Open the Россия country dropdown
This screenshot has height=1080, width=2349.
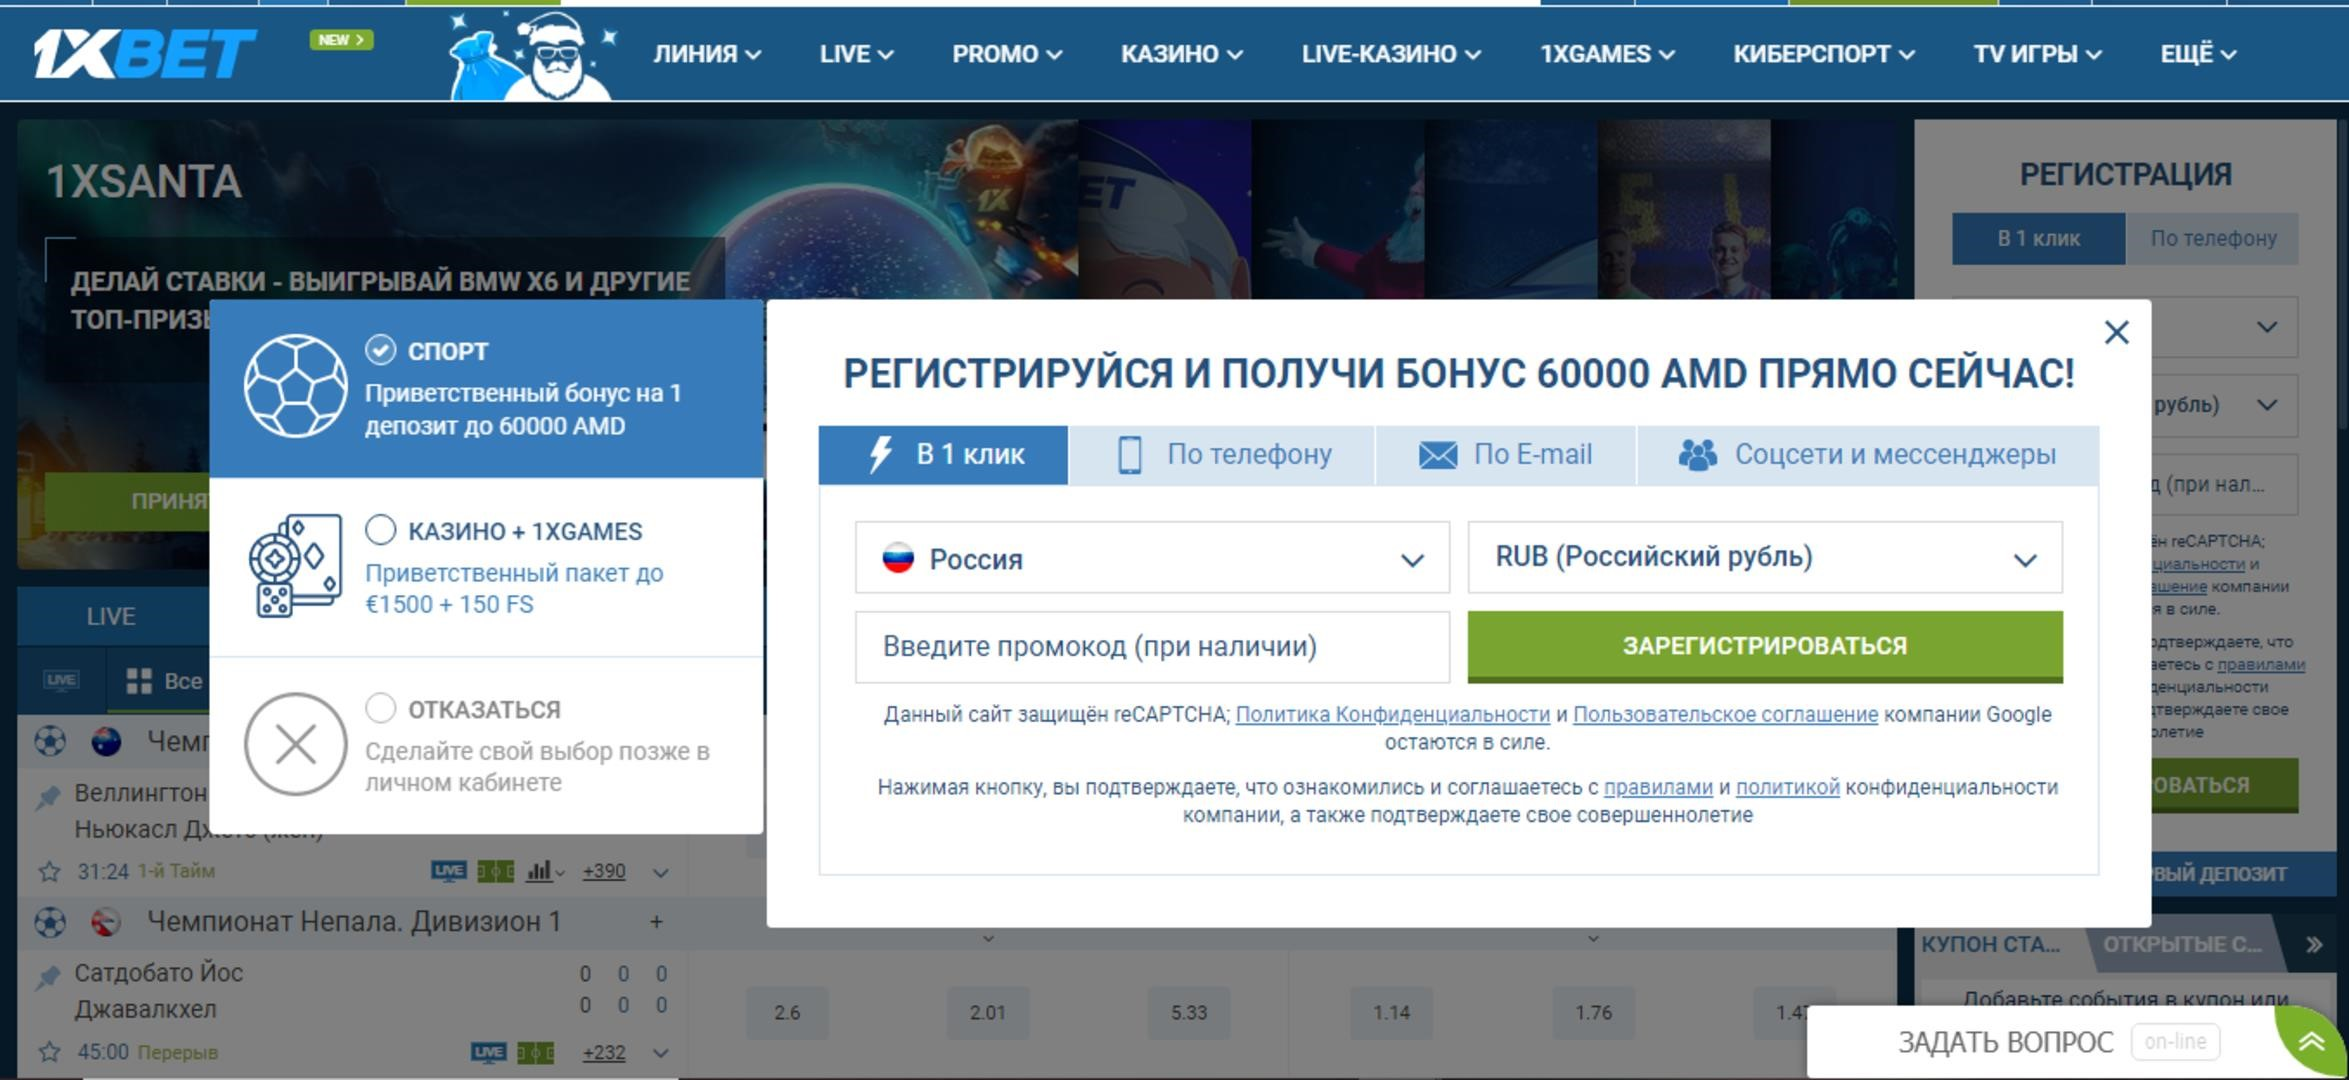click(x=1152, y=558)
